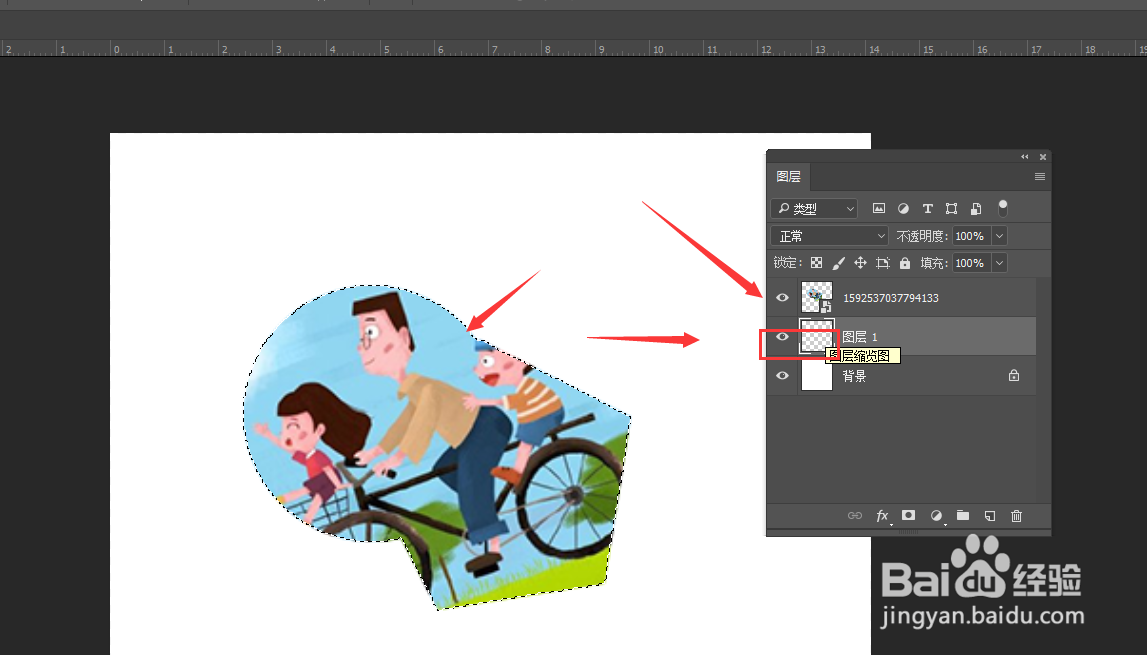Open the 填充 fill slider arrow

[999, 263]
